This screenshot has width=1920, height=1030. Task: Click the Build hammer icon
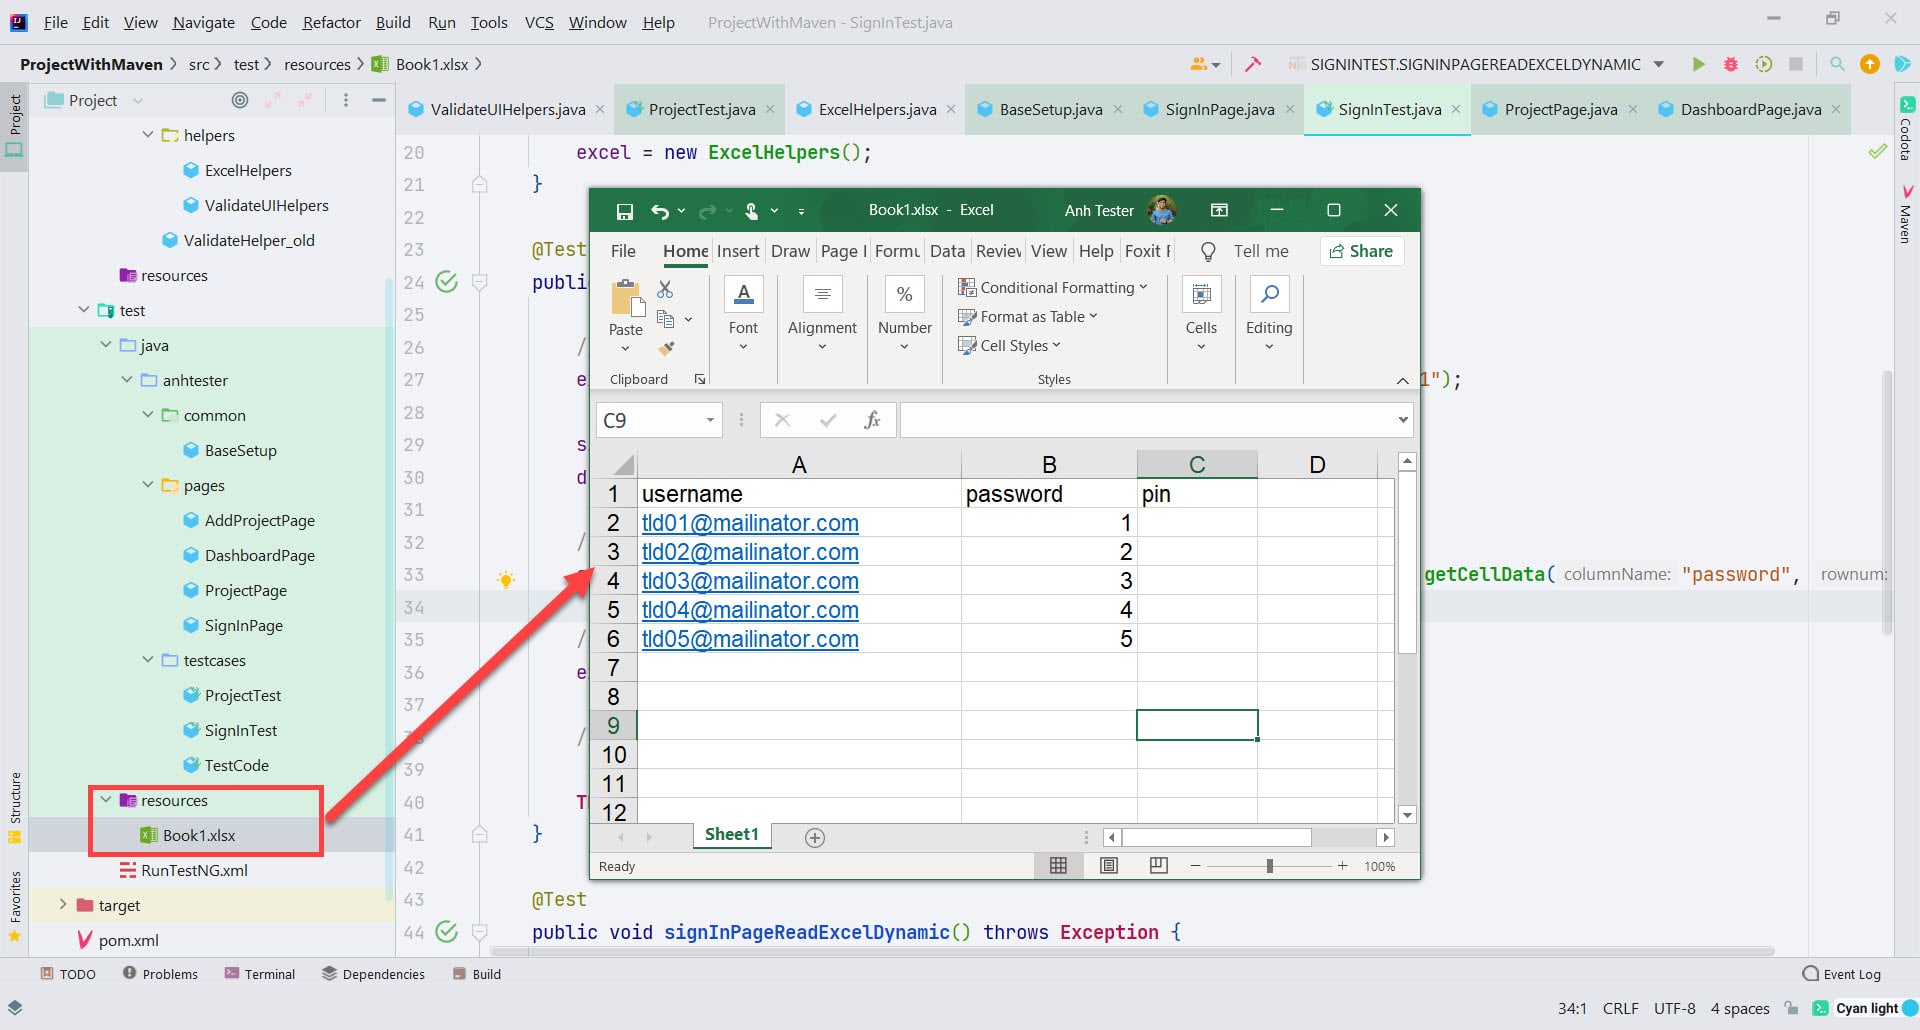point(1252,64)
